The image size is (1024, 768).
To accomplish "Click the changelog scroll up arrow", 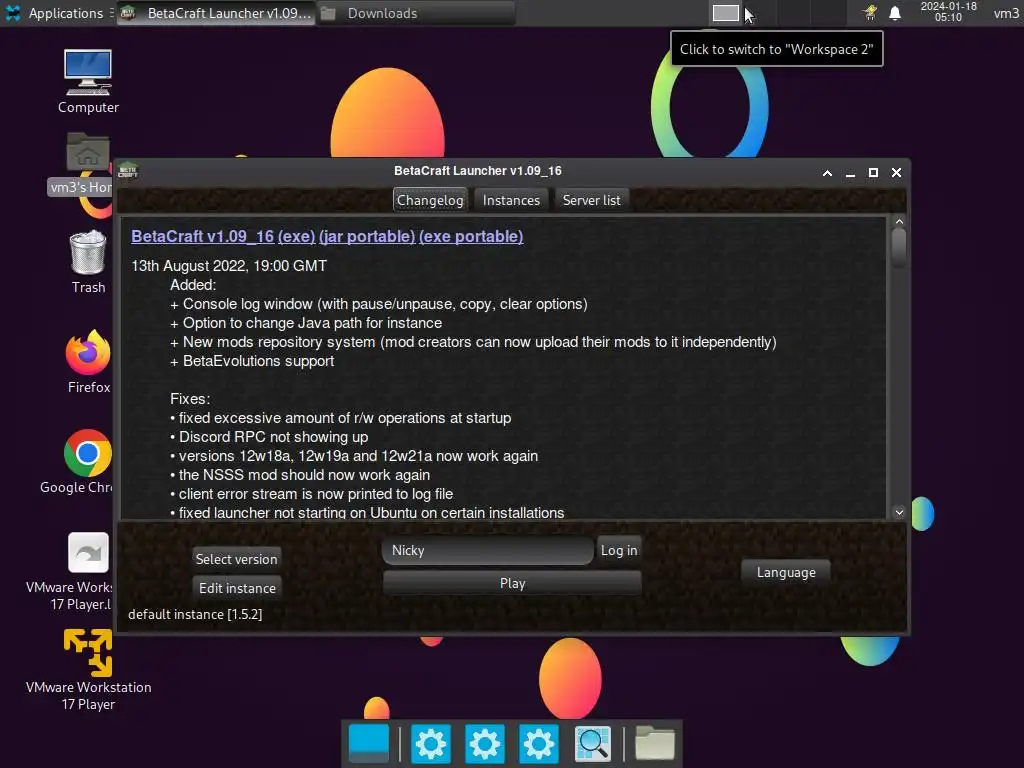I will coord(899,222).
